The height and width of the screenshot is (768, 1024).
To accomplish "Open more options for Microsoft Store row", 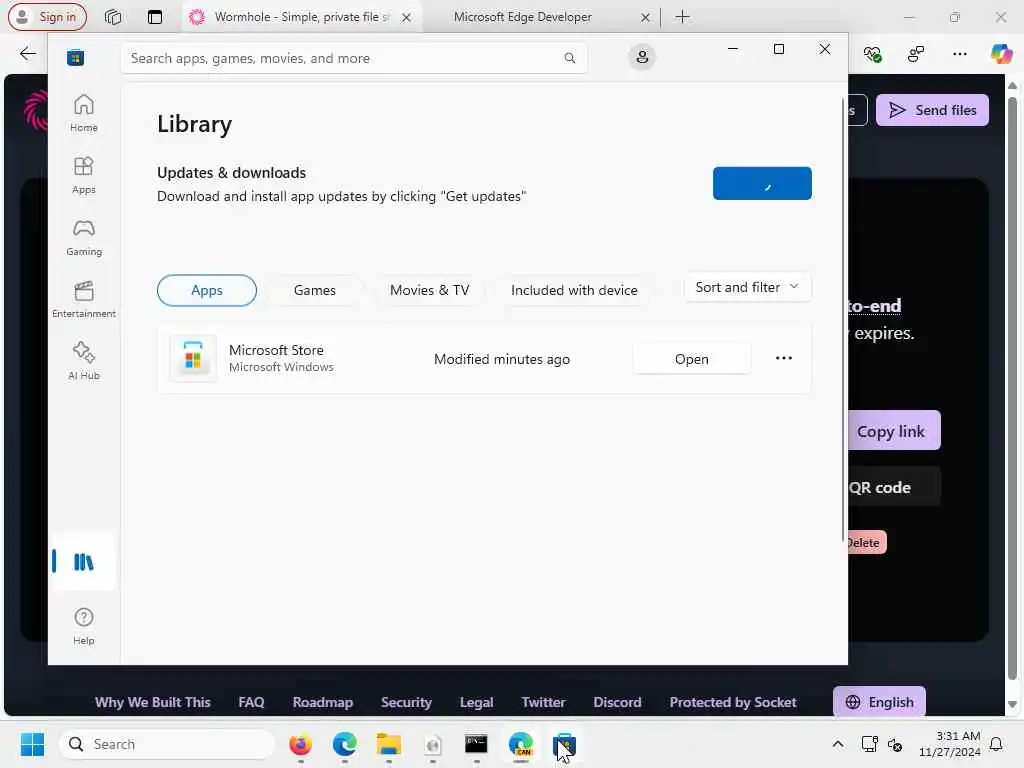I will tap(784, 358).
